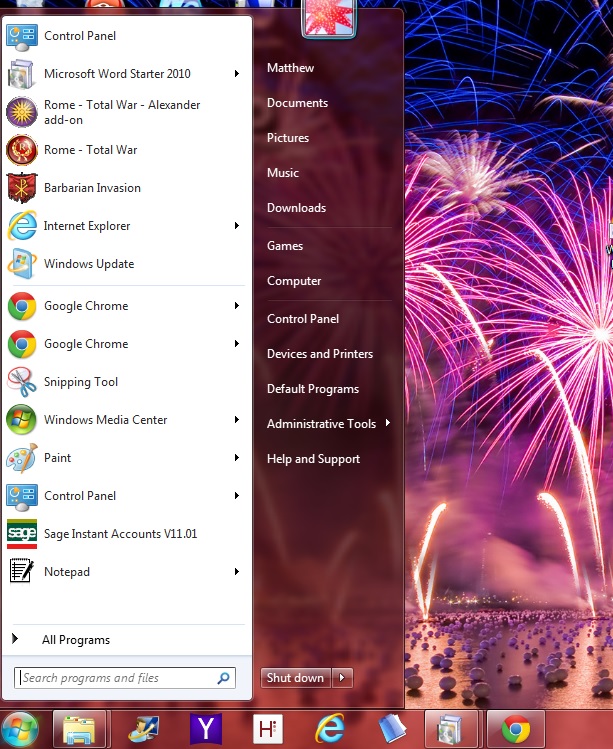Open the arrow next to Shut down

point(343,678)
